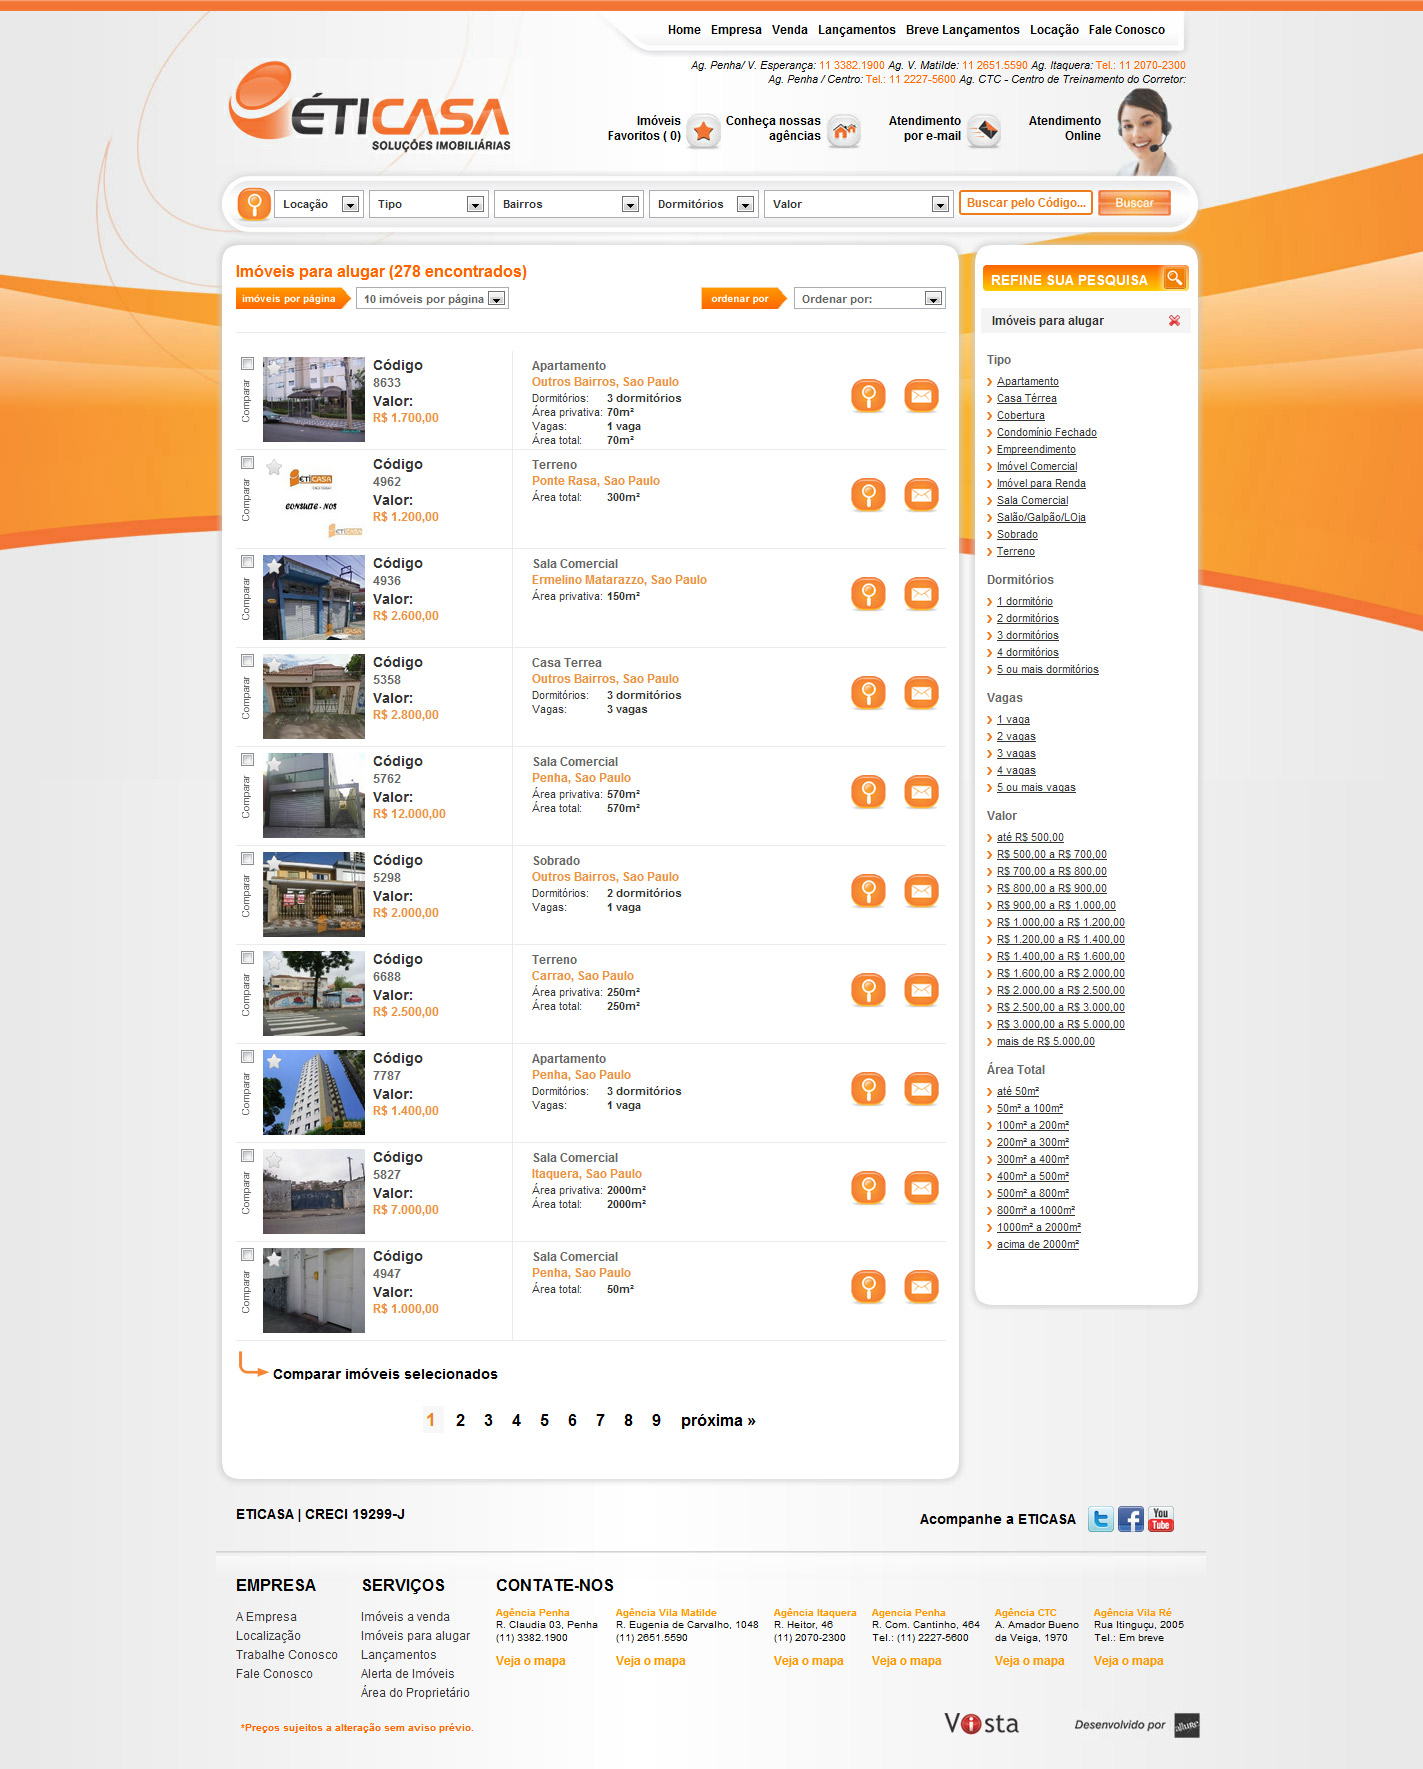The height and width of the screenshot is (1769, 1423).
Task: View details of listing code 6688
Action: pyautogui.click(x=869, y=990)
